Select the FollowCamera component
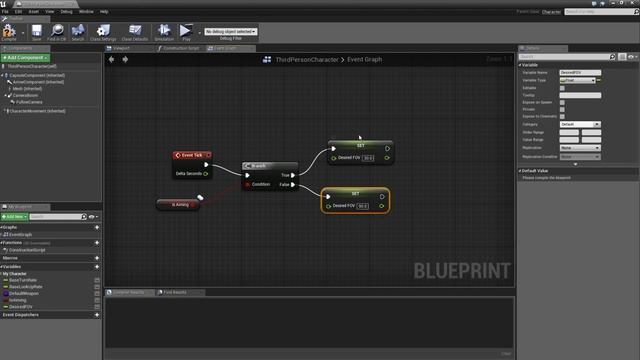Screen dimensions: 640x360 29,102
